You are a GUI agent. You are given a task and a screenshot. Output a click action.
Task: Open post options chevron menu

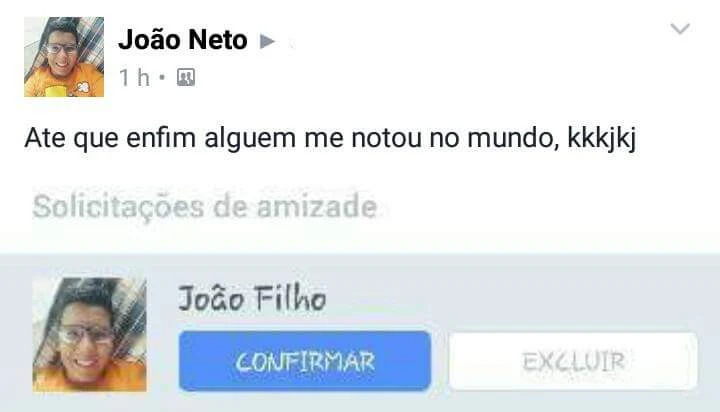pyautogui.click(x=680, y=29)
